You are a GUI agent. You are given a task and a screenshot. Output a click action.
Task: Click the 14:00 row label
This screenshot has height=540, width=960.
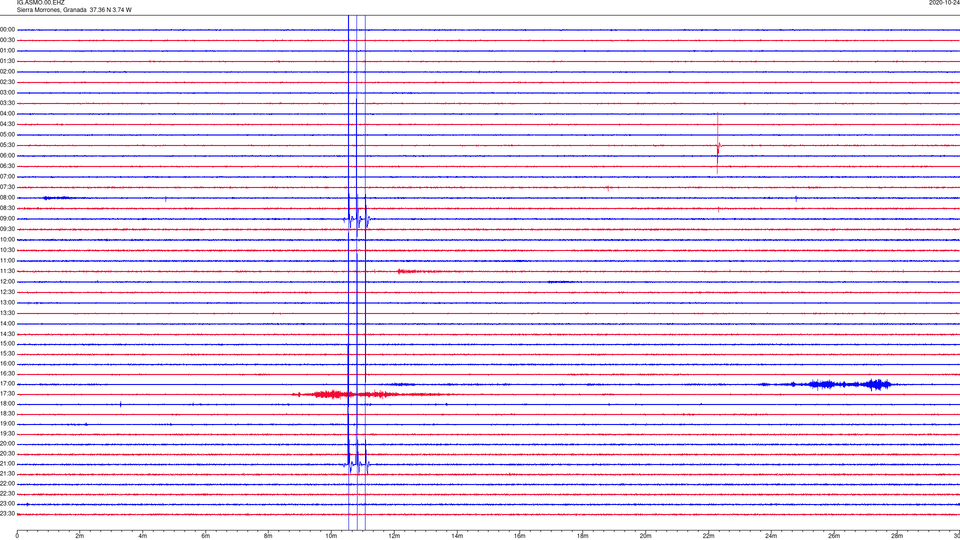point(7,323)
